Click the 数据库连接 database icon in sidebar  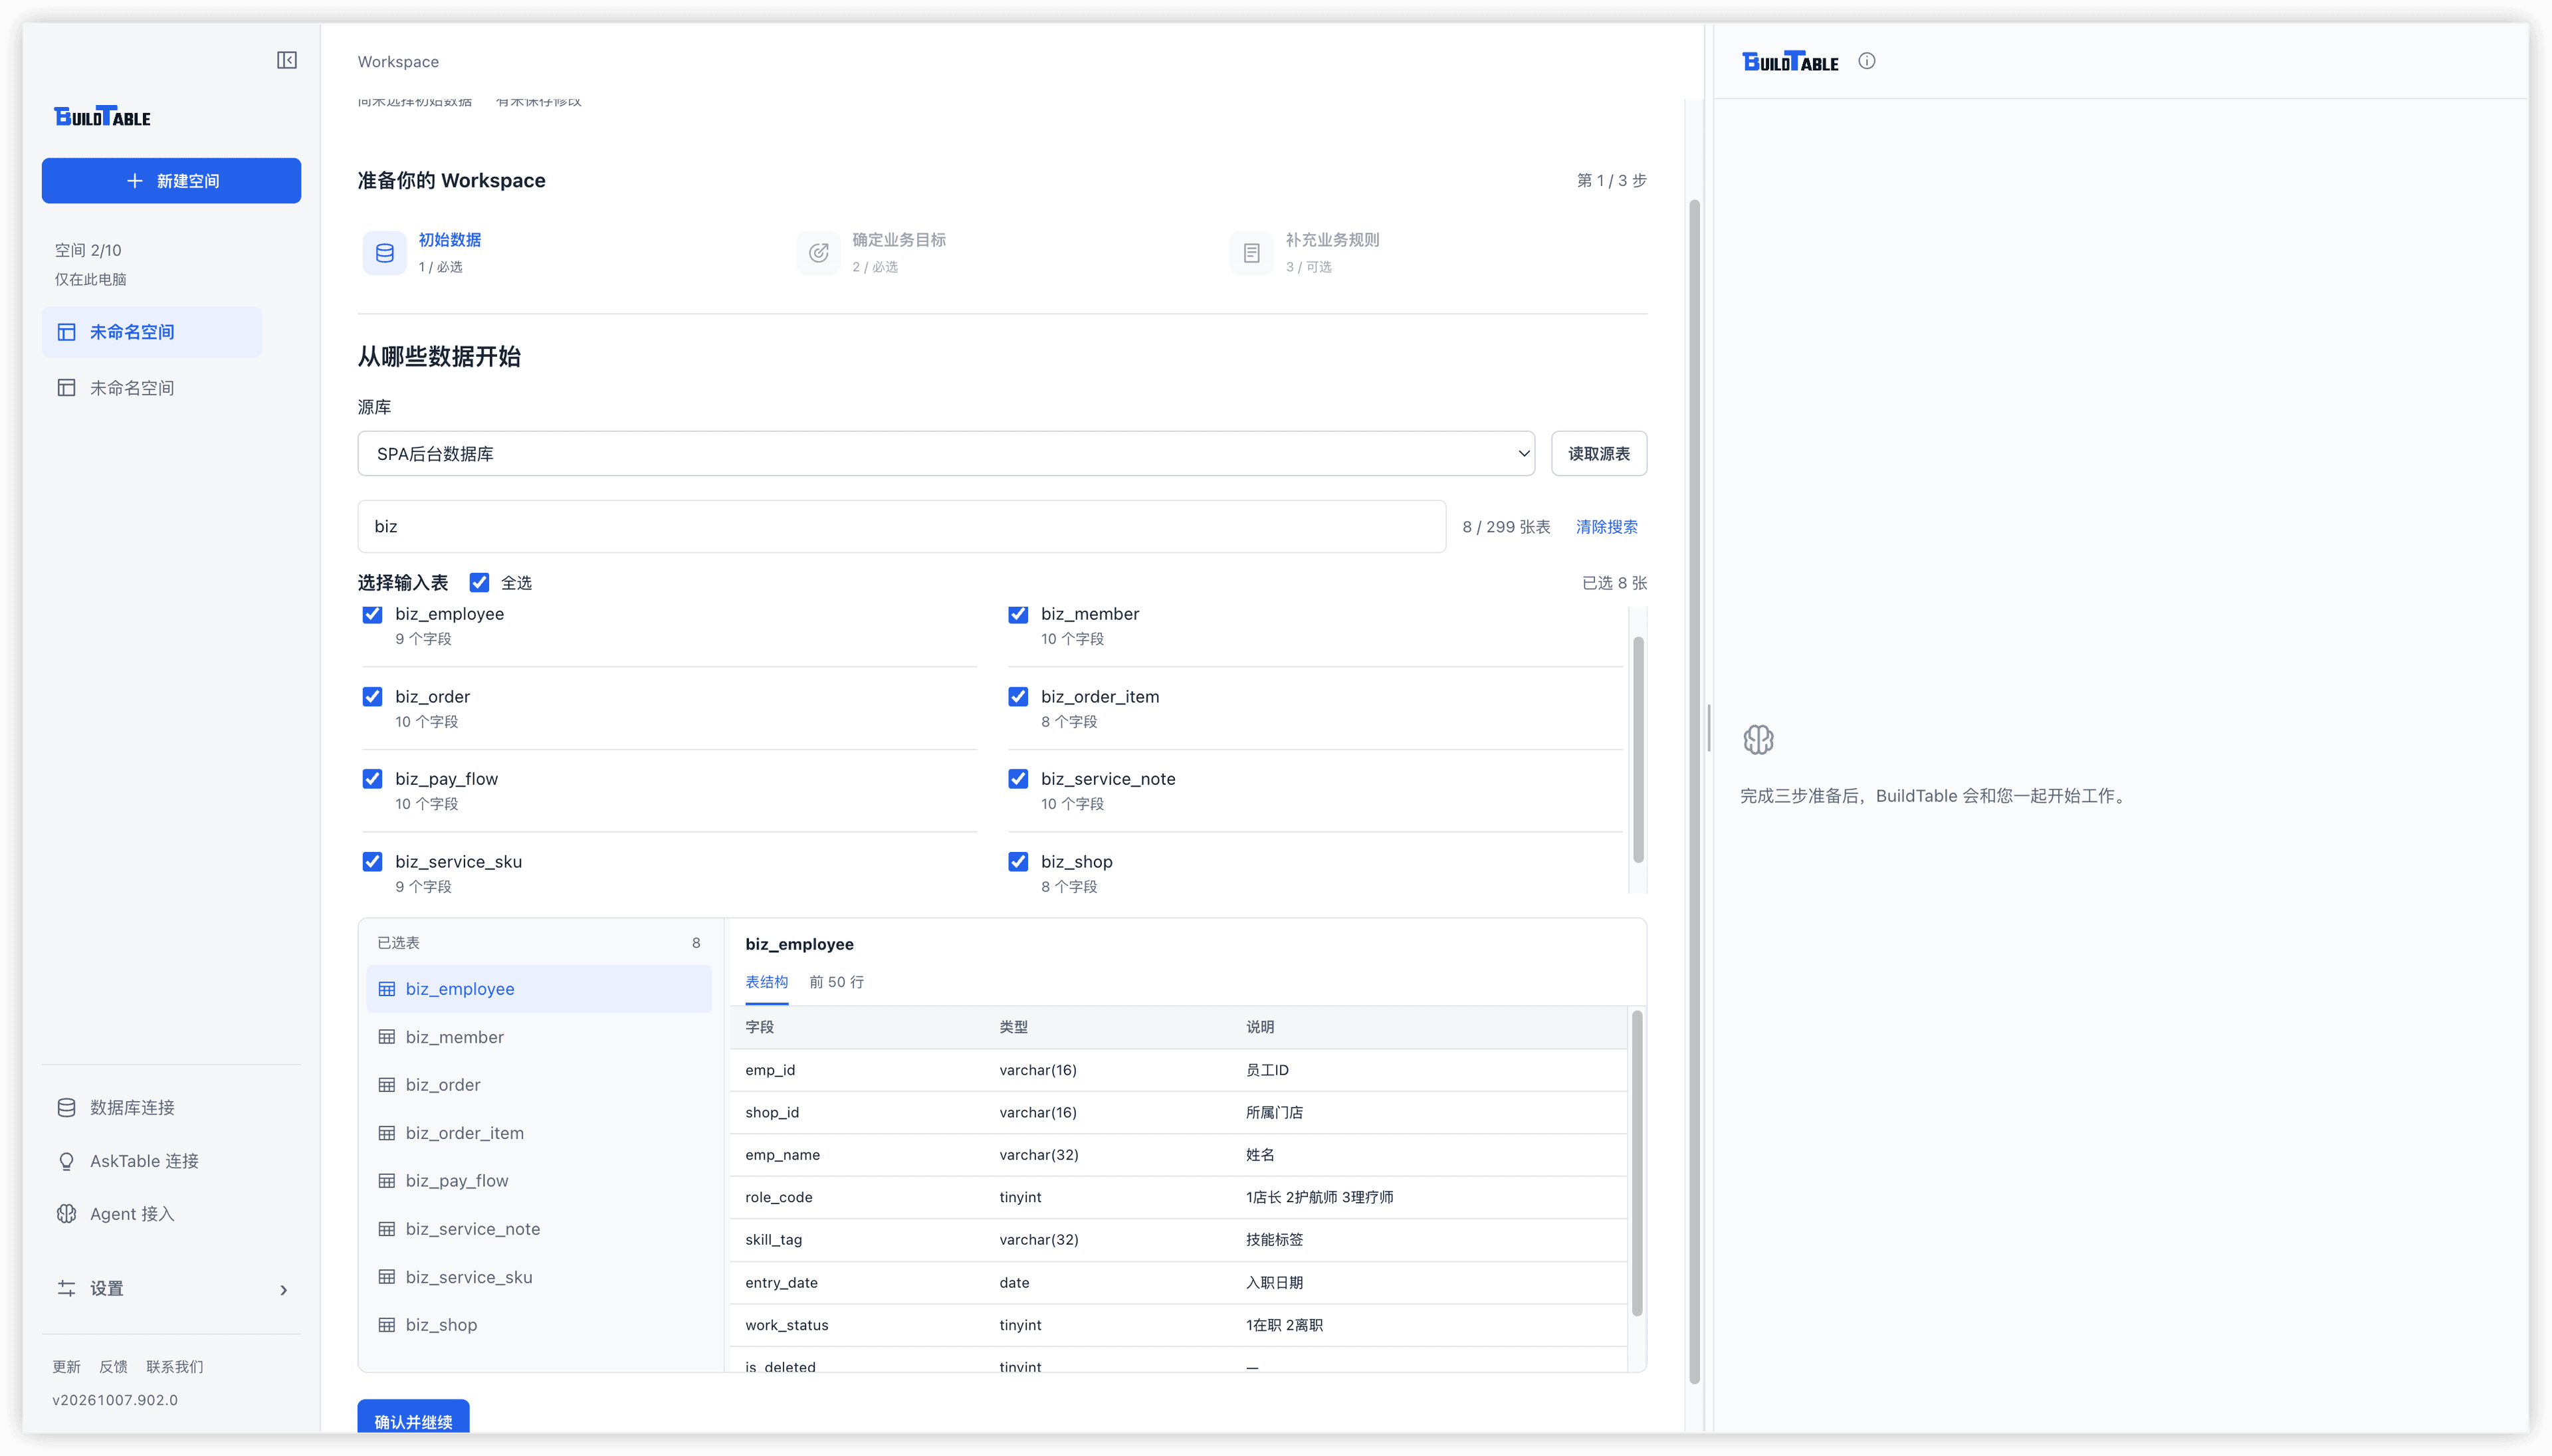point(66,1107)
